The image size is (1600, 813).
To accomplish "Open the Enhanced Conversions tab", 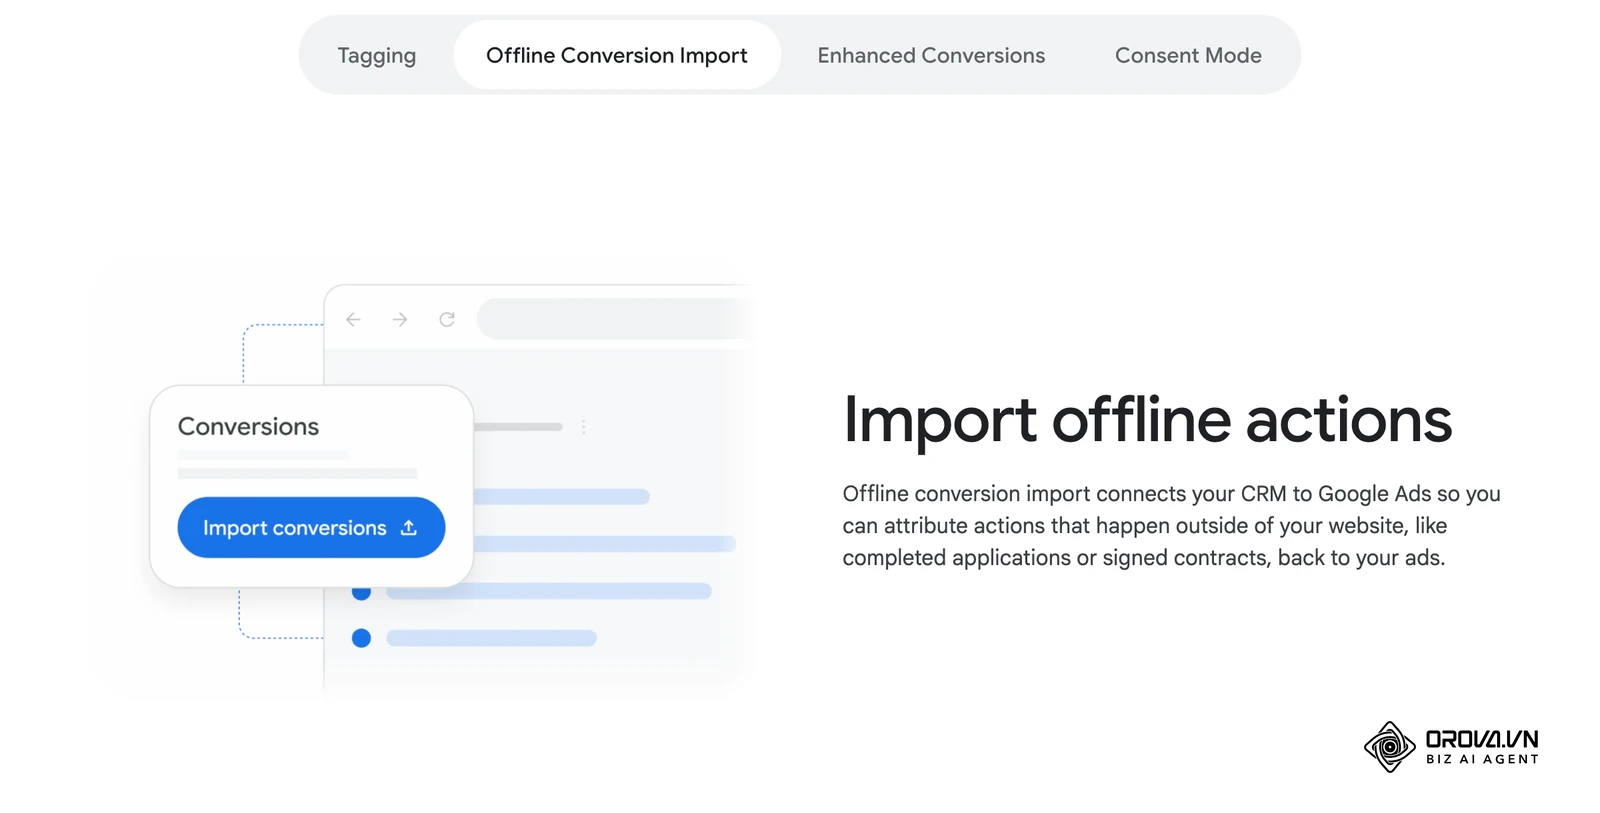I will click(x=931, y=55).
